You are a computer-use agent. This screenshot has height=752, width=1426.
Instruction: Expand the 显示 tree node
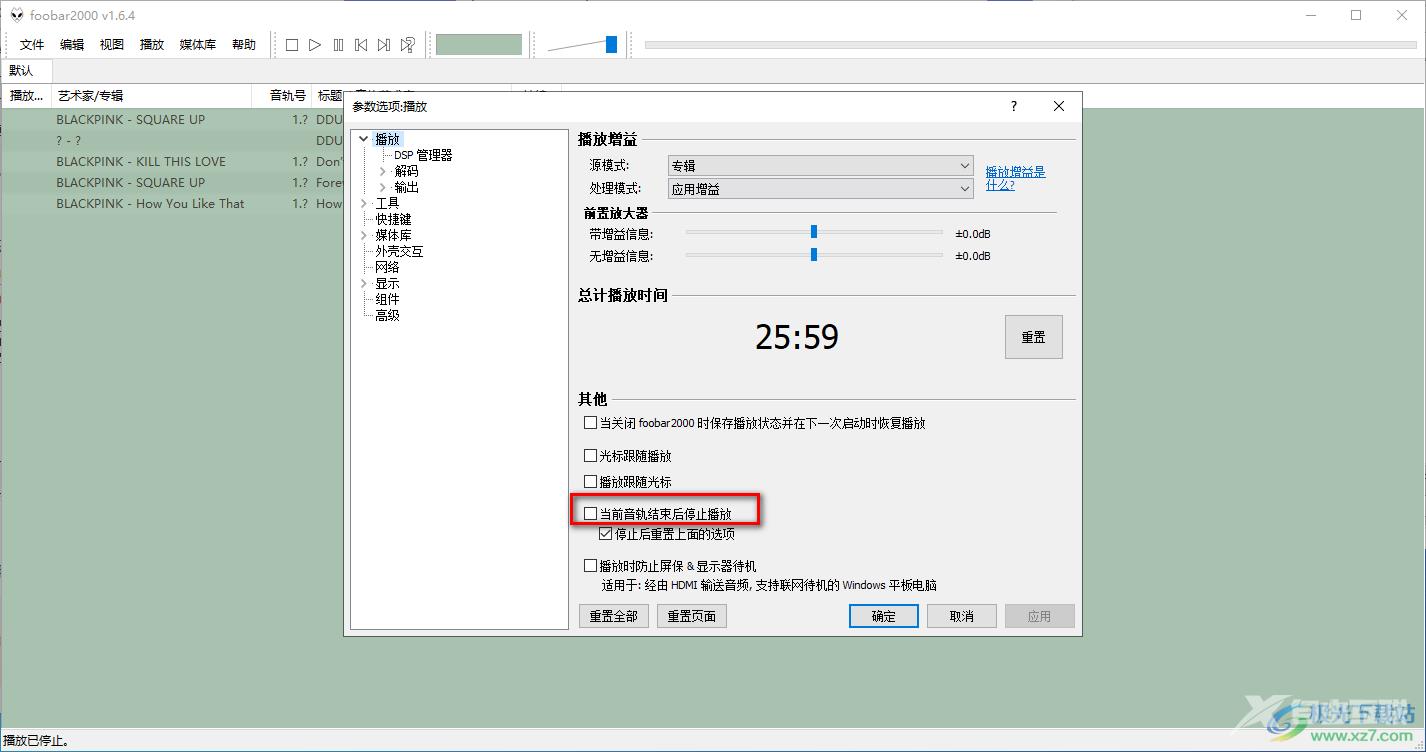click(364, 284)
